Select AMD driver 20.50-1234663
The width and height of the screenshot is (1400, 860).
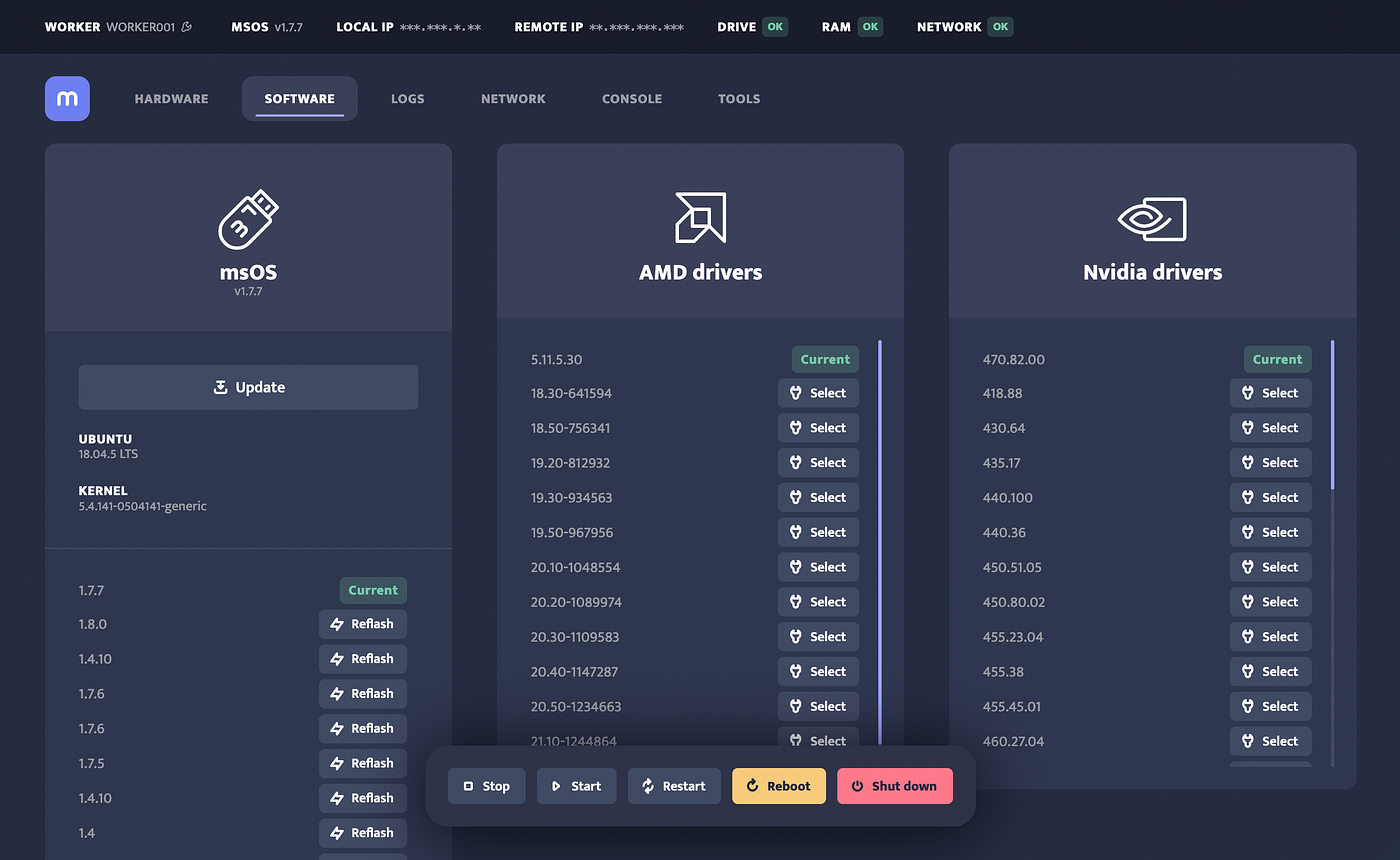click(x=818, y=706)
